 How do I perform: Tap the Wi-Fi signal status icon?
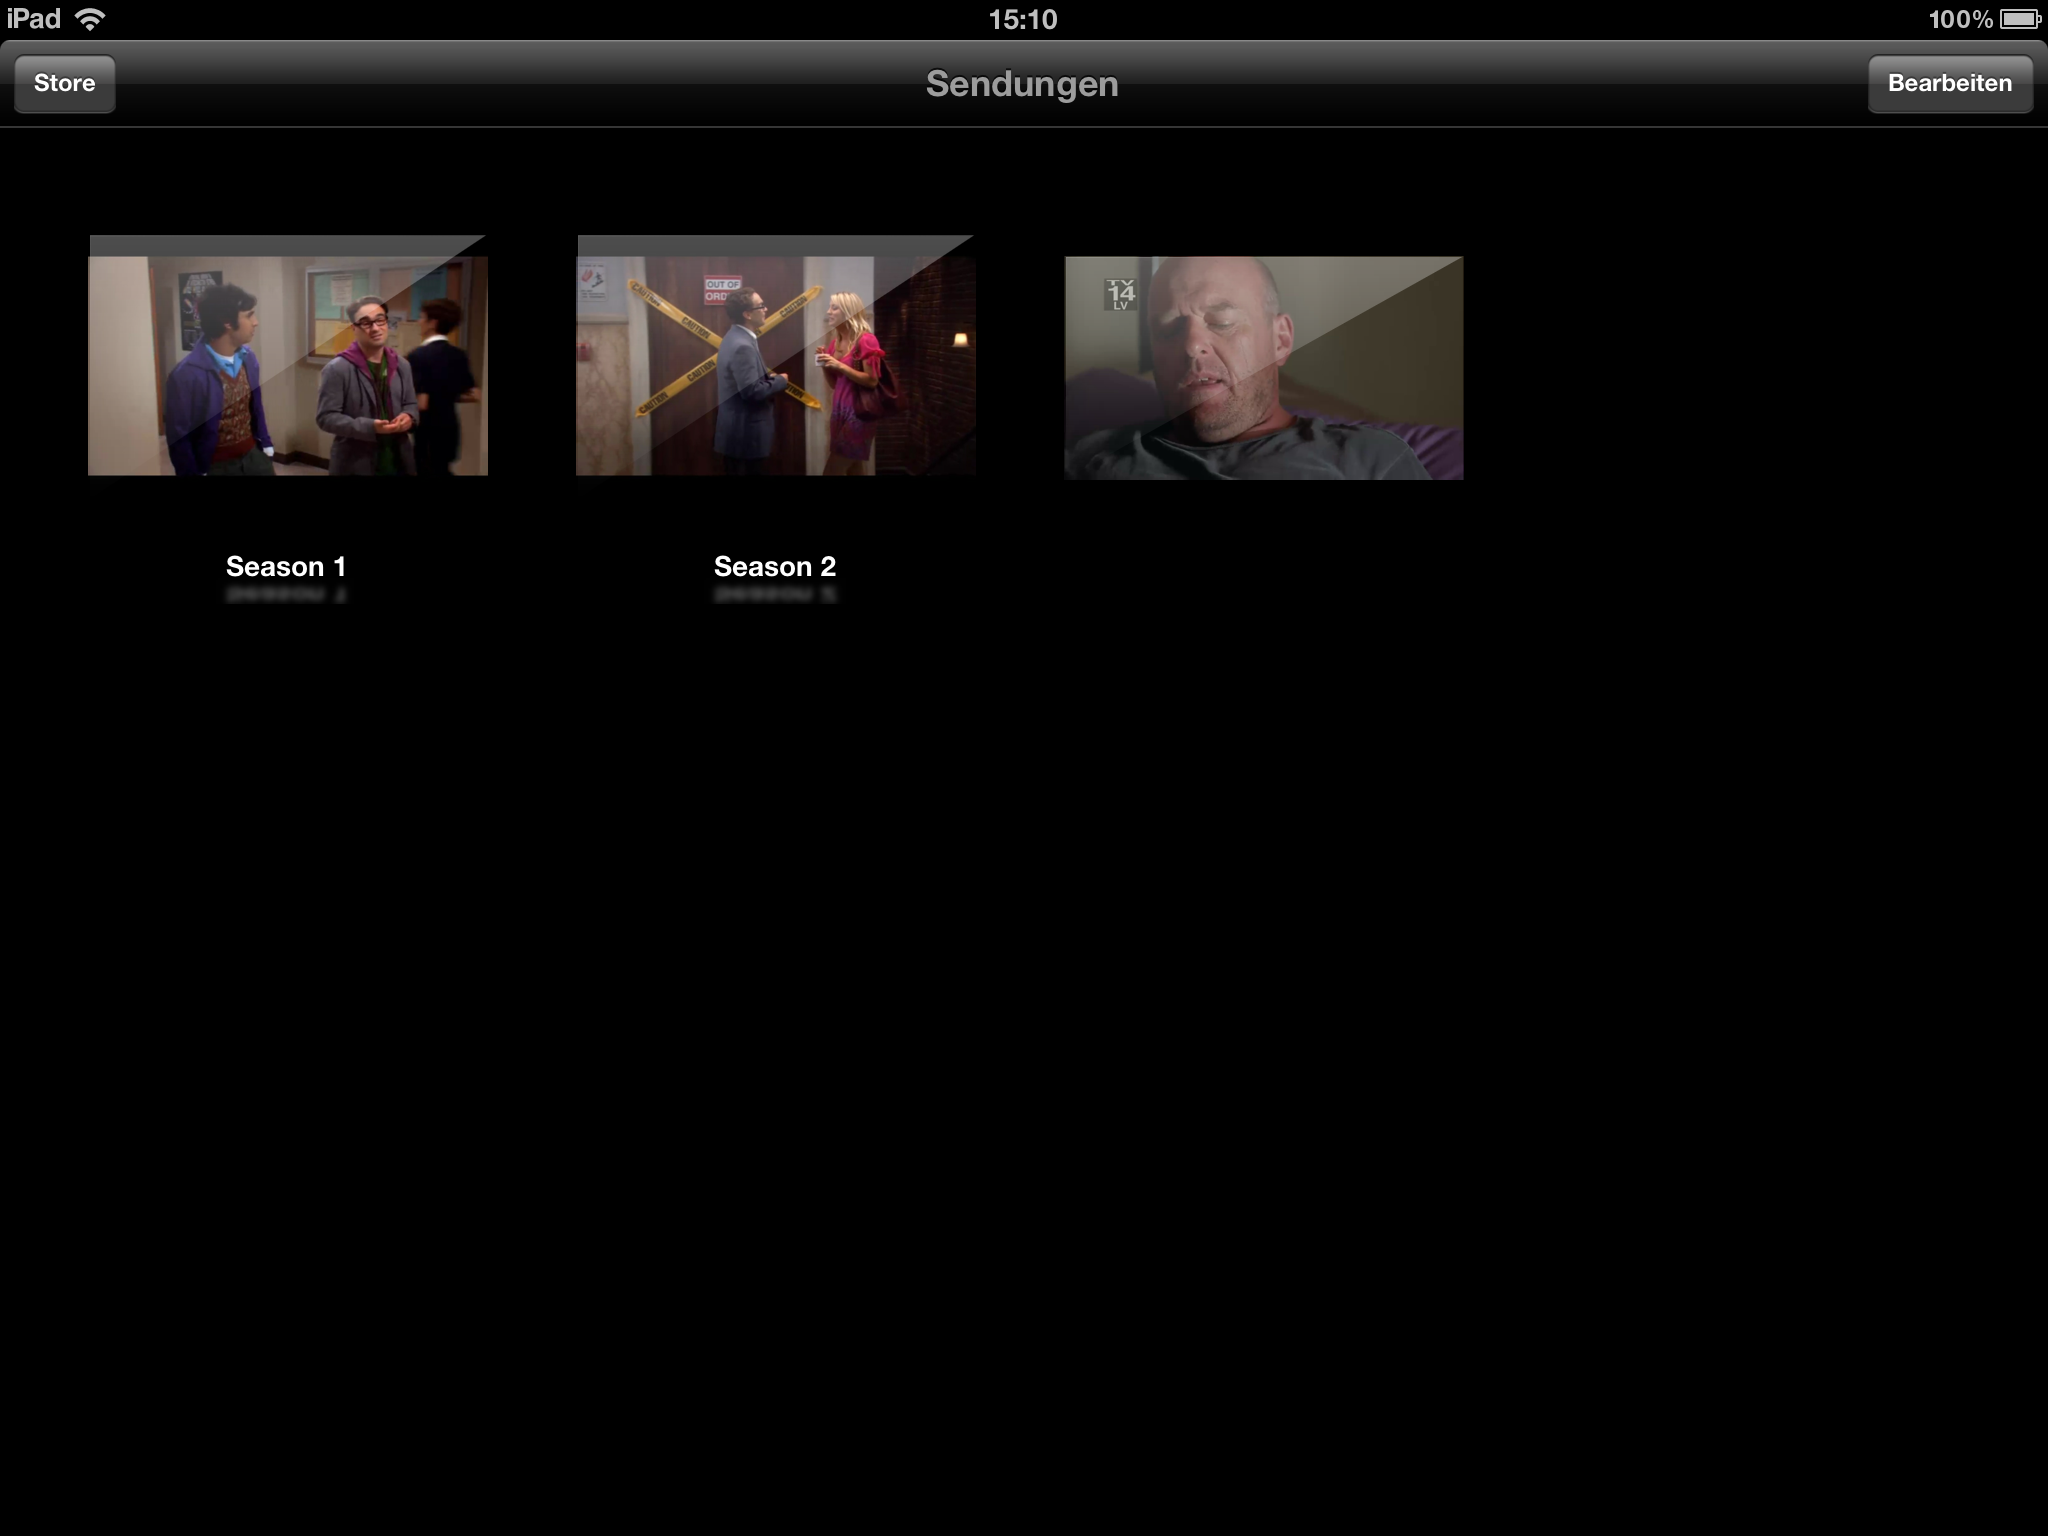(91, 19)
